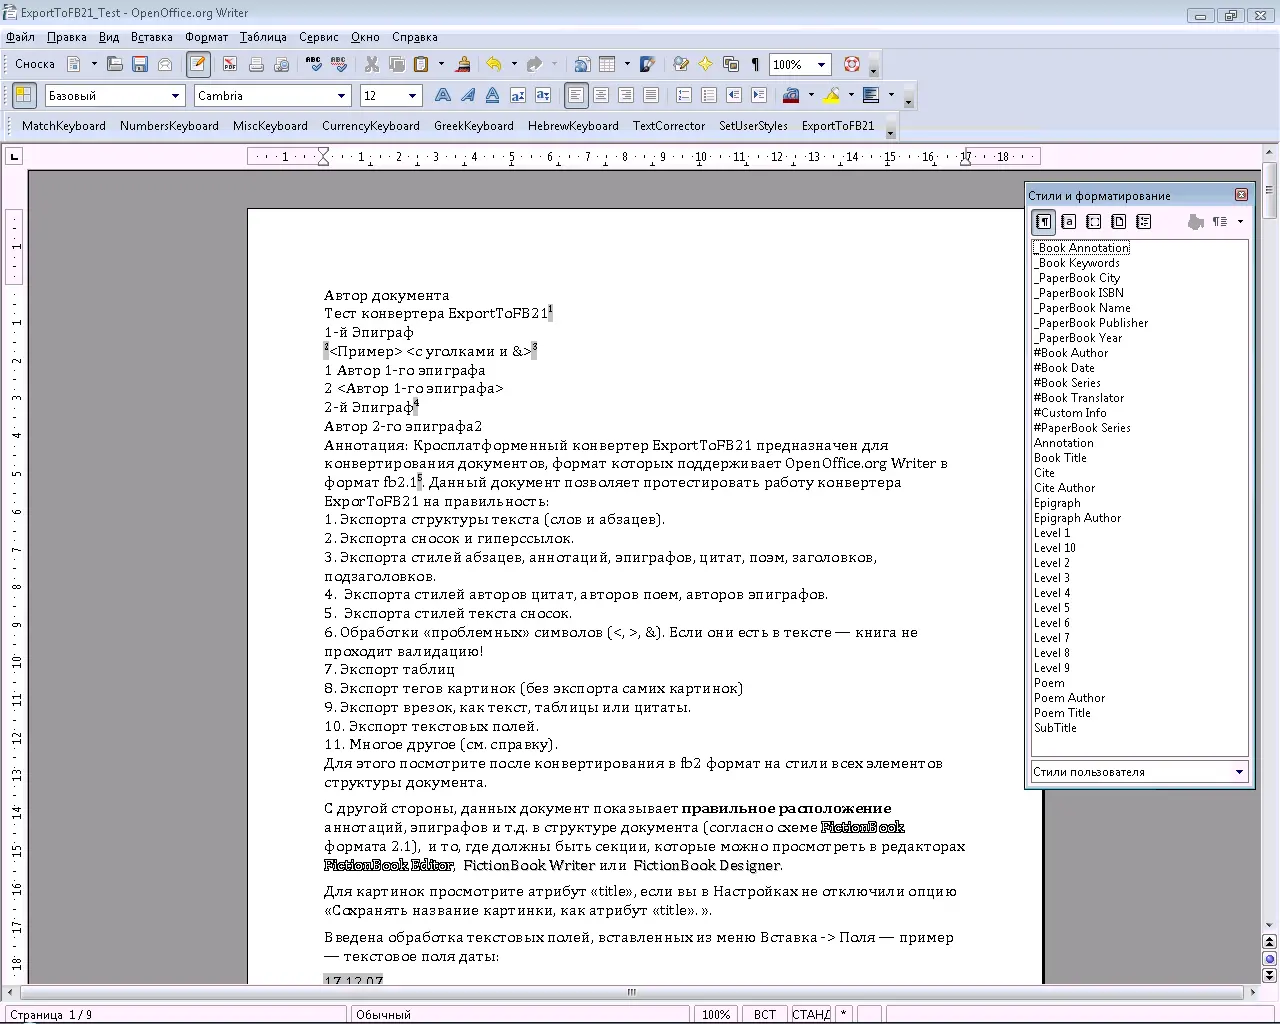The image size is (1280, 1024).
Task: Open OpenOffice Help lifebuoy icon
Action: pos(852,64)
